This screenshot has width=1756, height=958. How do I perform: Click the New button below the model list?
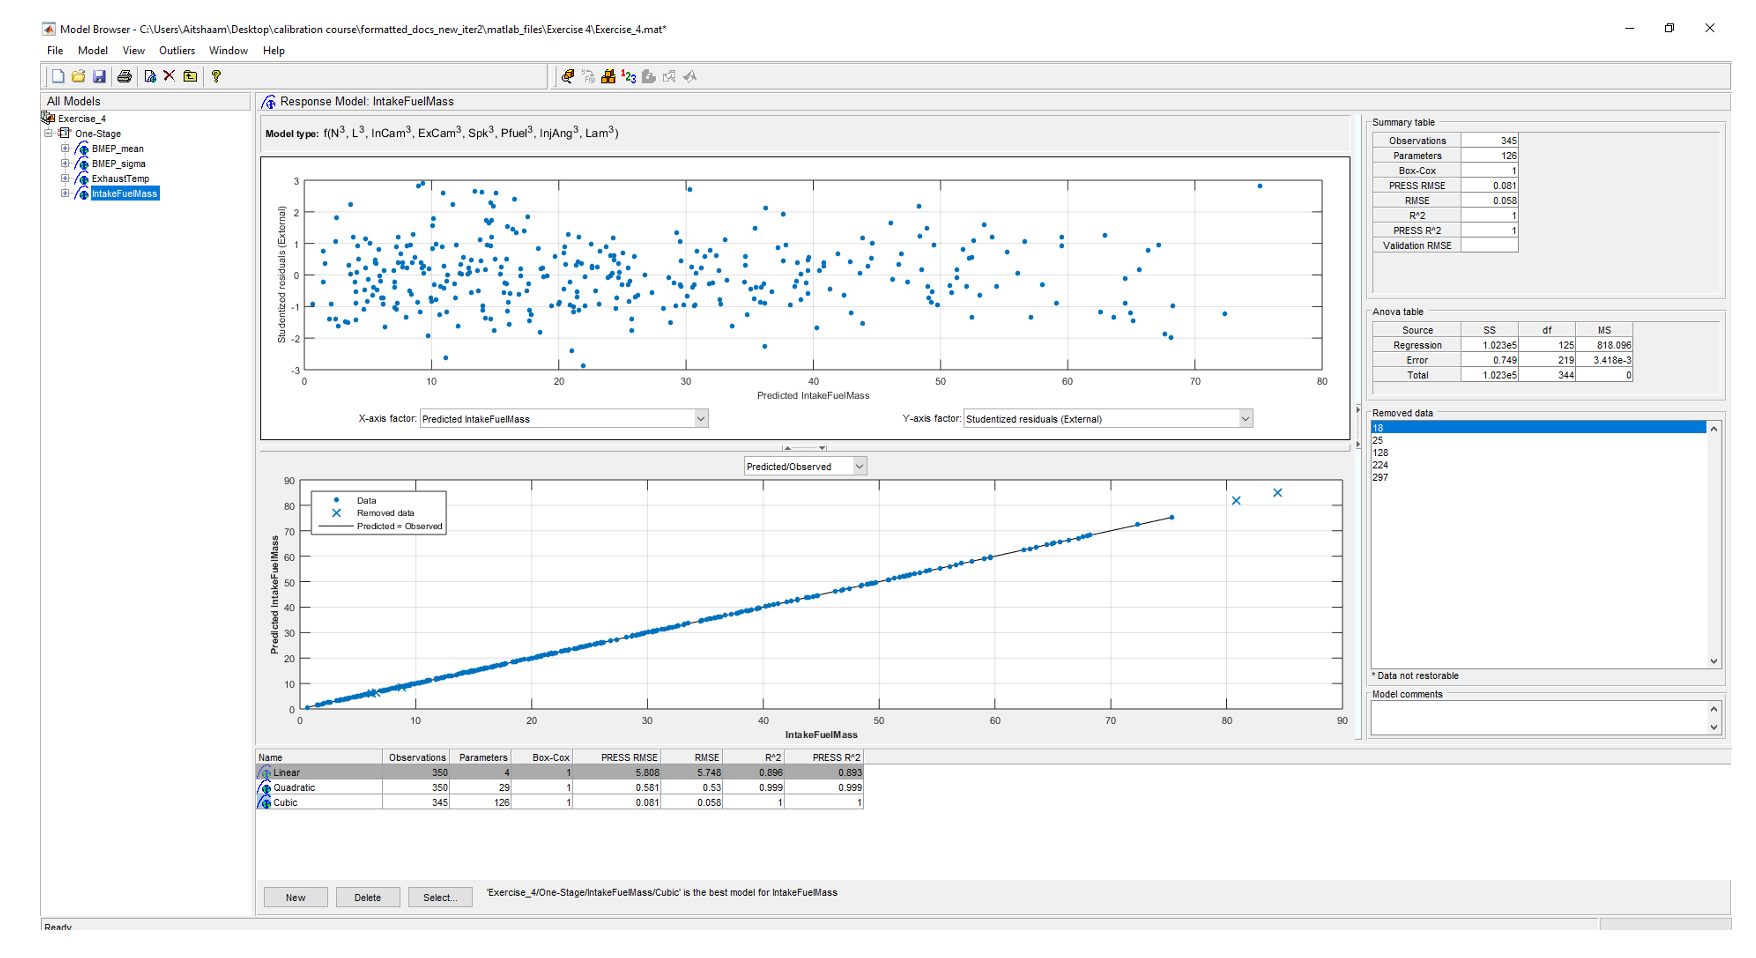pos(296,897)
